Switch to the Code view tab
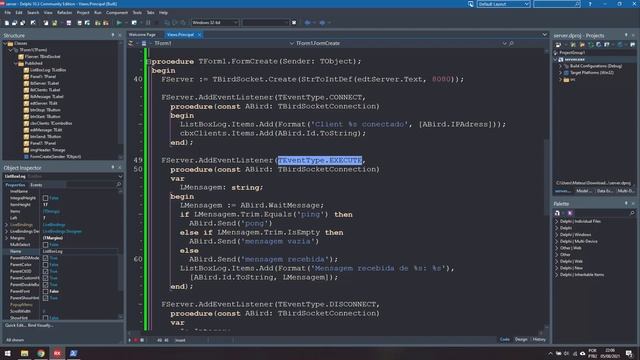640x360 pixels. click(504, 340)
